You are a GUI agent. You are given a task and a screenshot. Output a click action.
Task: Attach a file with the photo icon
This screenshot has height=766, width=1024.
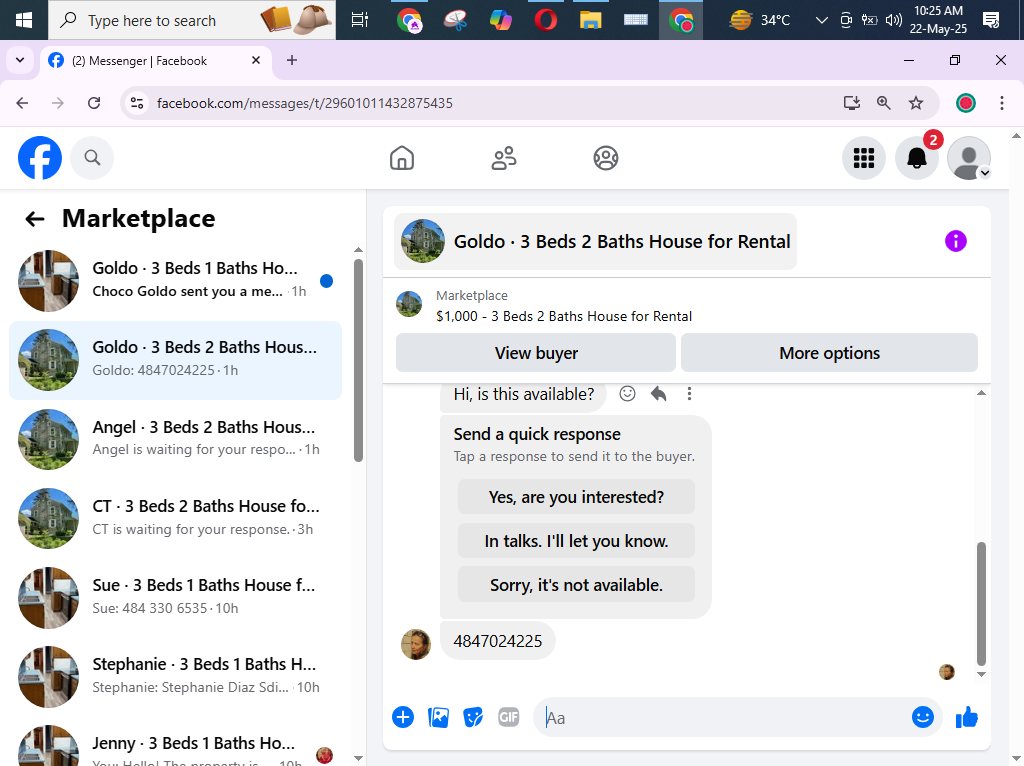click(438, 717)
